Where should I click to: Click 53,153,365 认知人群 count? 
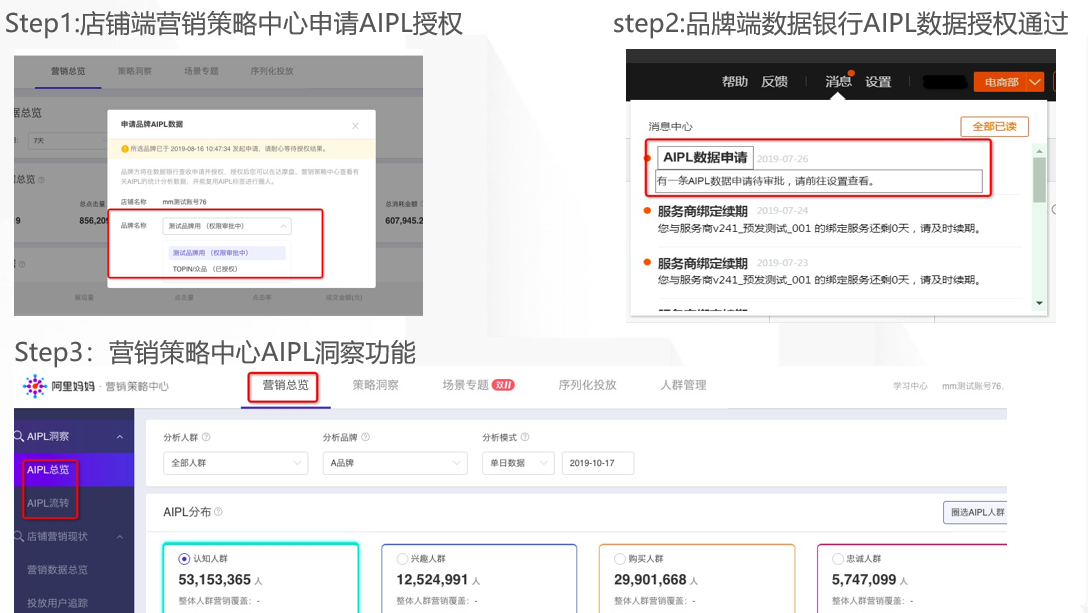tap(214, 580)
